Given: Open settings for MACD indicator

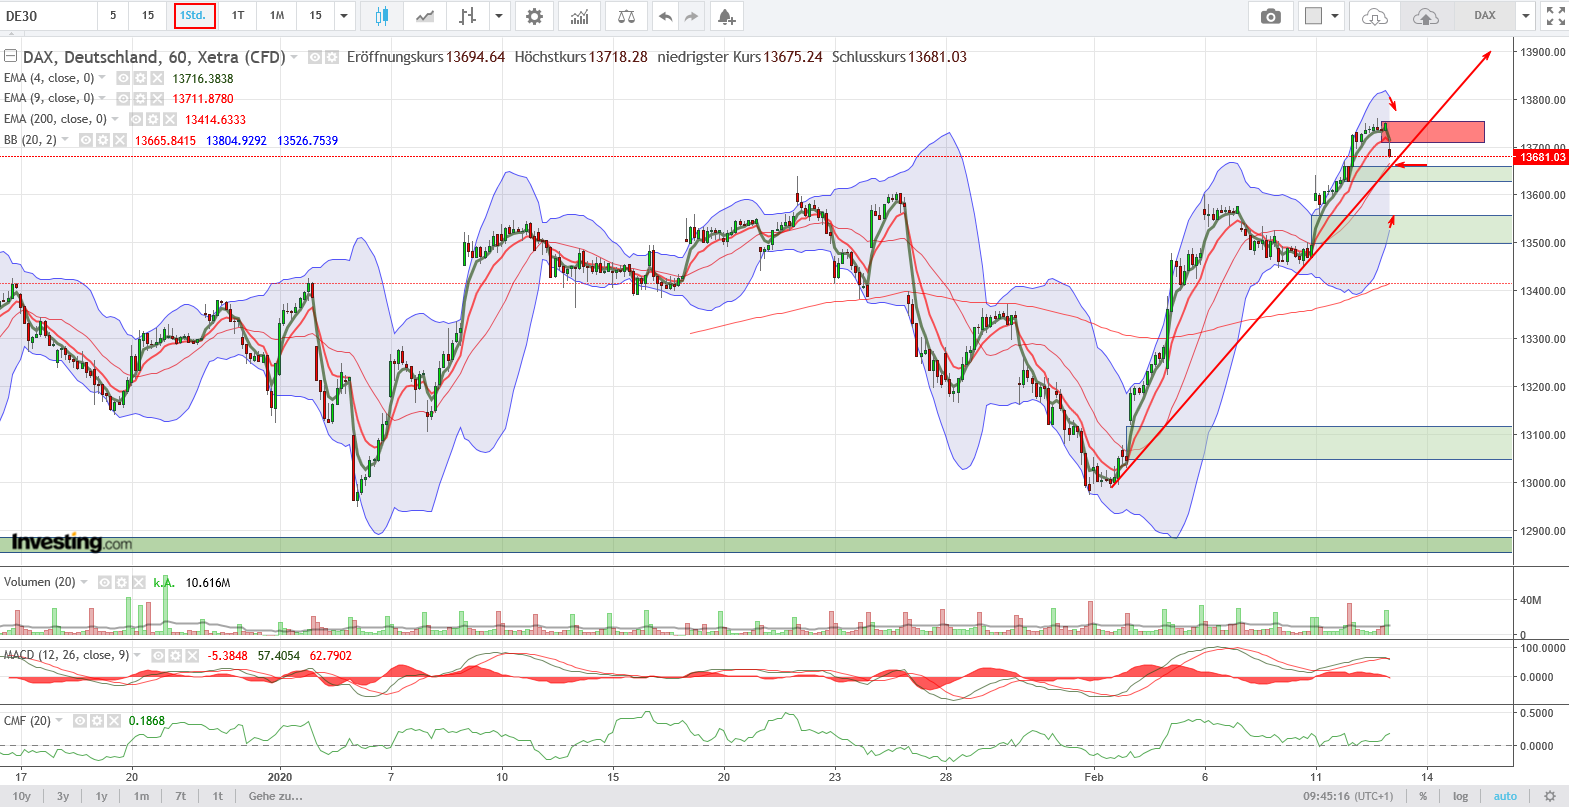Looking at the screenshot, I should pyautogui.click(x=175, y=656).
